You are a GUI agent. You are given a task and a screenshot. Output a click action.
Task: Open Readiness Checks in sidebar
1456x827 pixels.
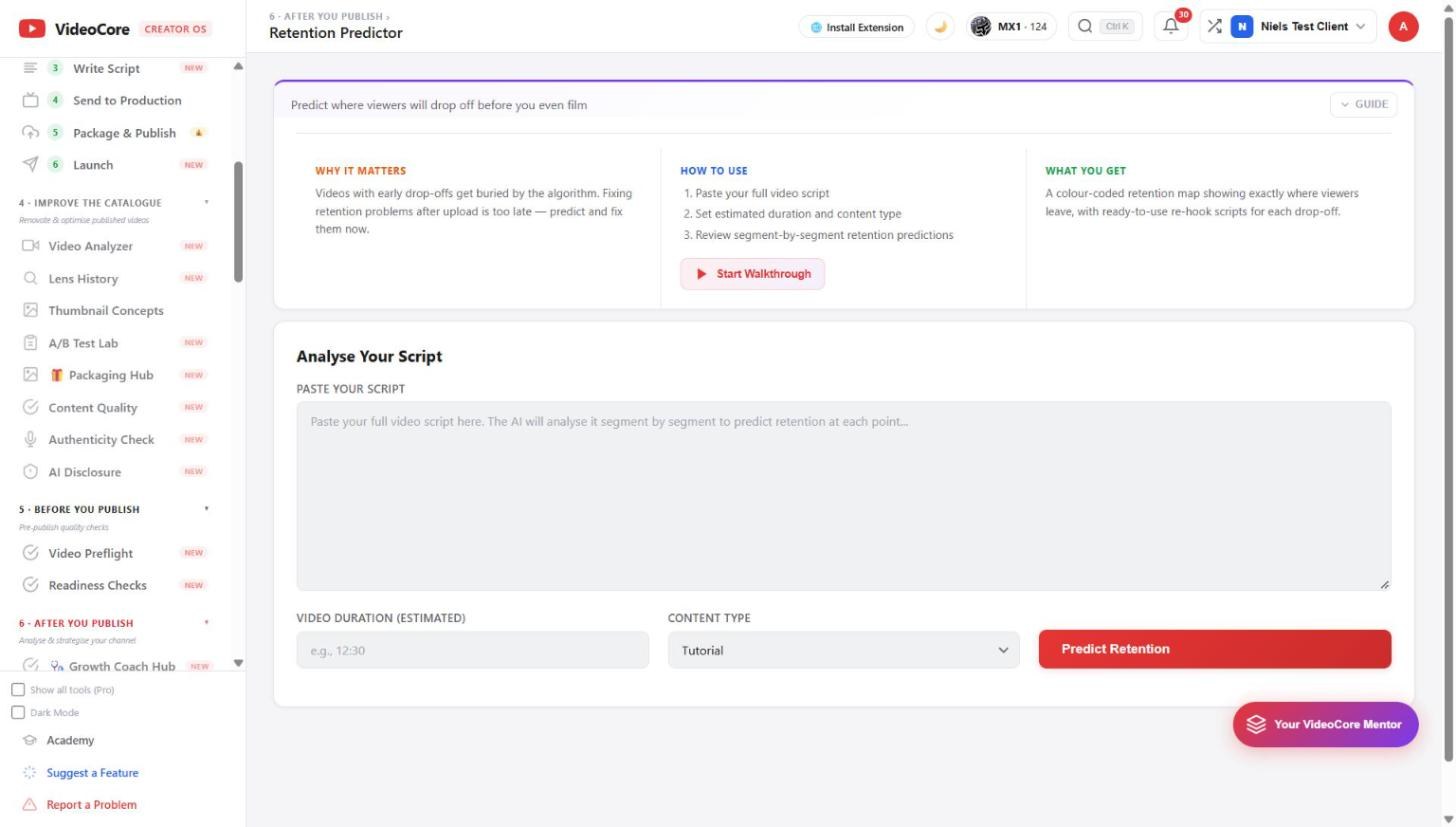click(113, 585)
